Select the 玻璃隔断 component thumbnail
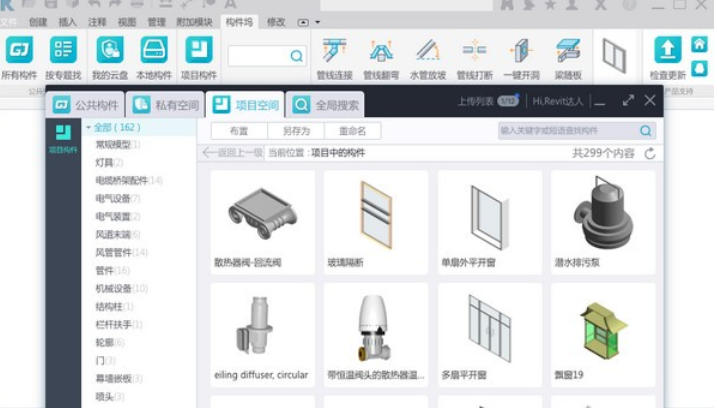 (x=376, y=222)
